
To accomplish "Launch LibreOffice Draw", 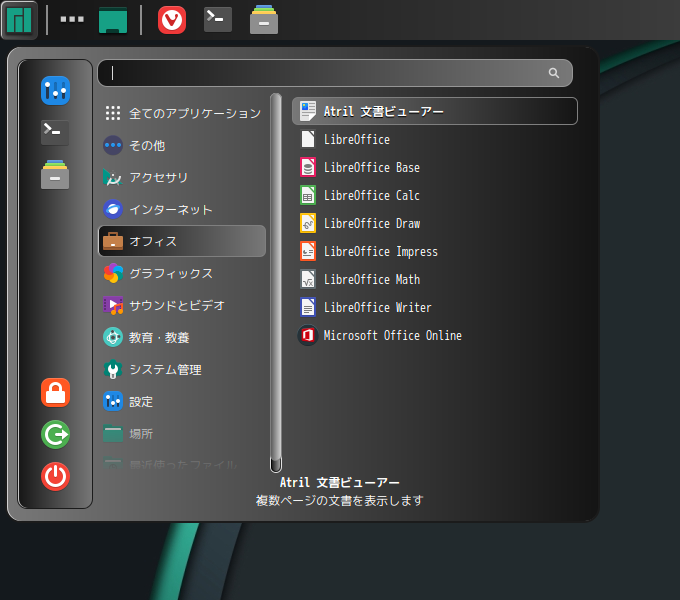I will [x=435, y=223].
